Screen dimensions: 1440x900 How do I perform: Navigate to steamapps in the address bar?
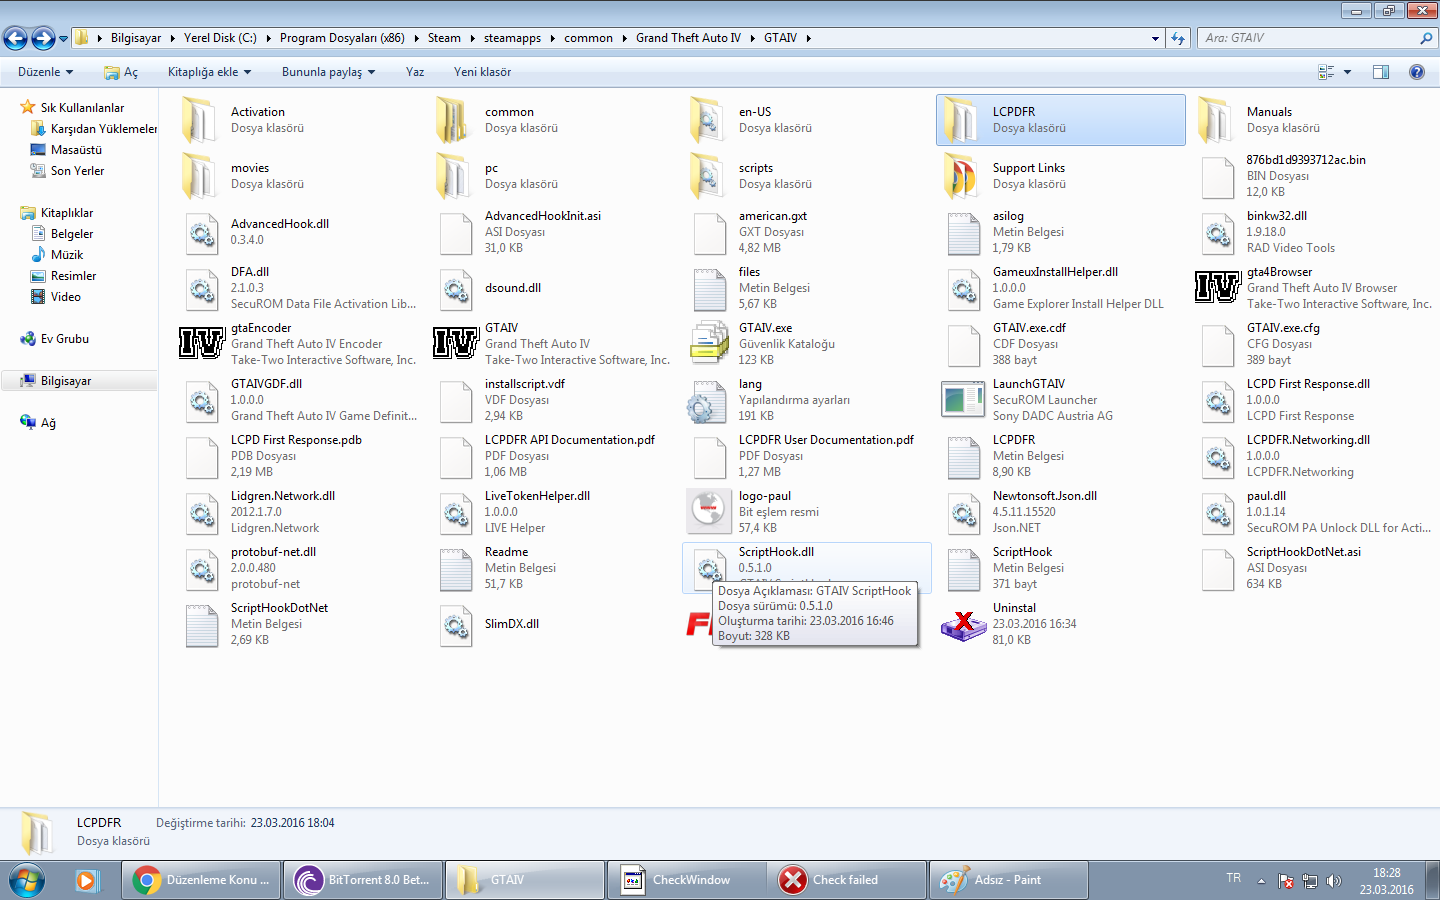click(x=512, y=38)
